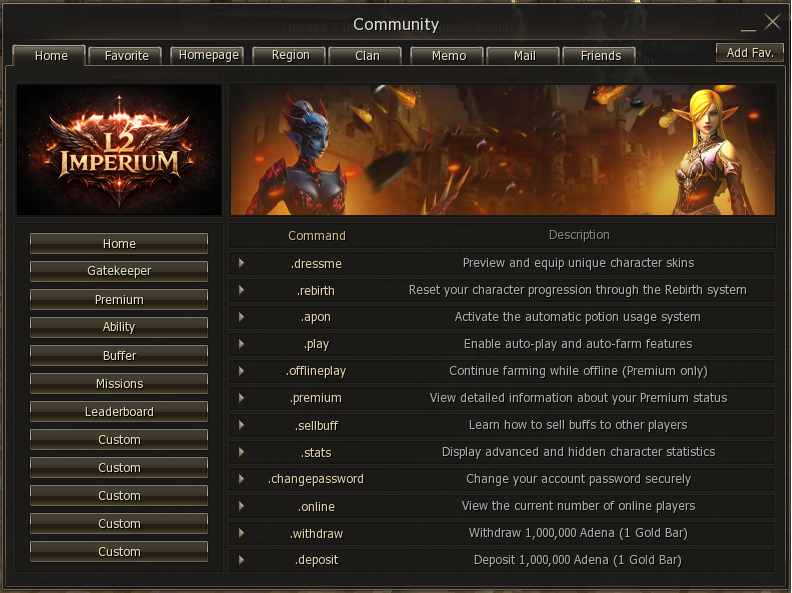Switch to the Home tab

pyautogui.click(x=50, y=56)
